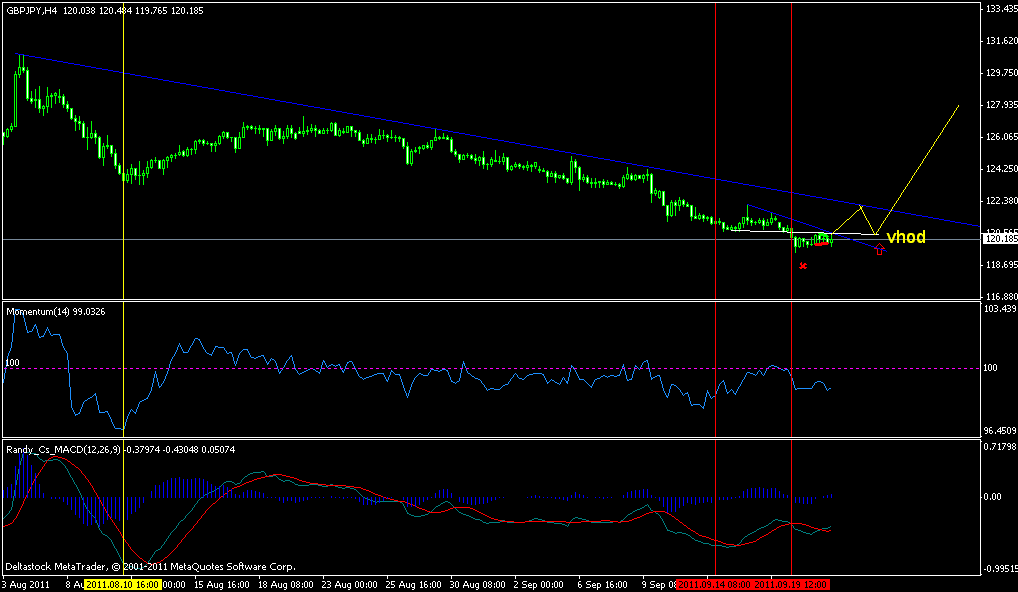Click the '23 Aug 00:00' time axis label

349,585
